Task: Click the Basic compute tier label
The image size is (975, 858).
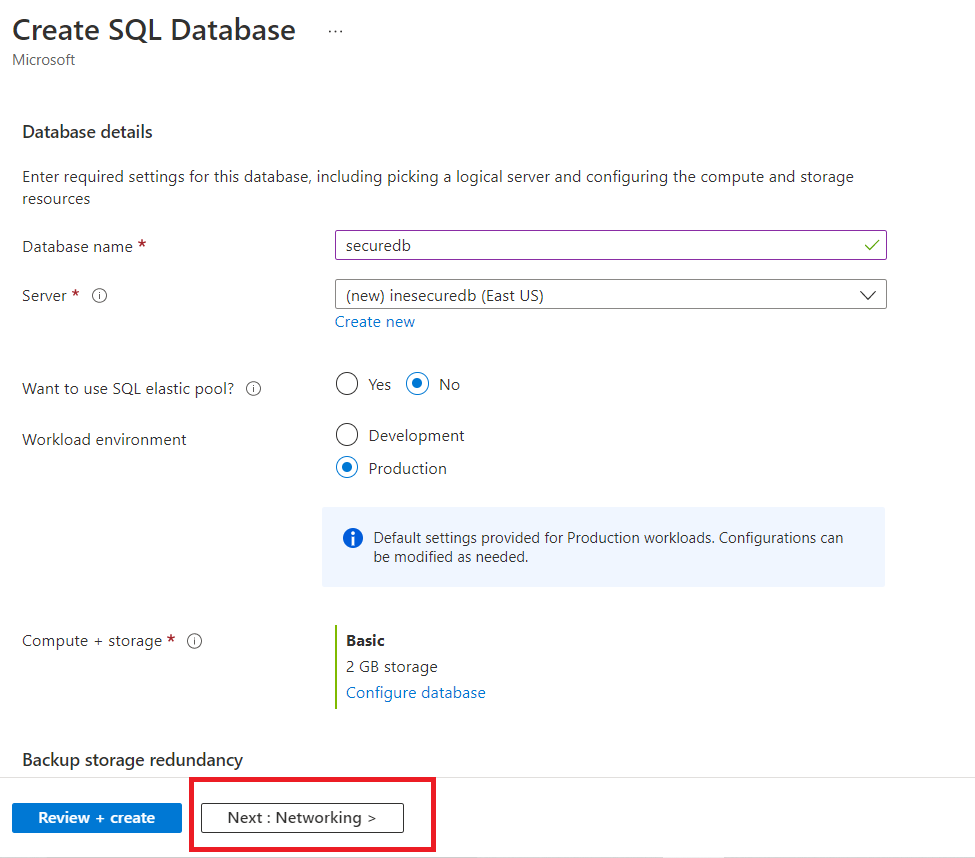Action: 365,640
